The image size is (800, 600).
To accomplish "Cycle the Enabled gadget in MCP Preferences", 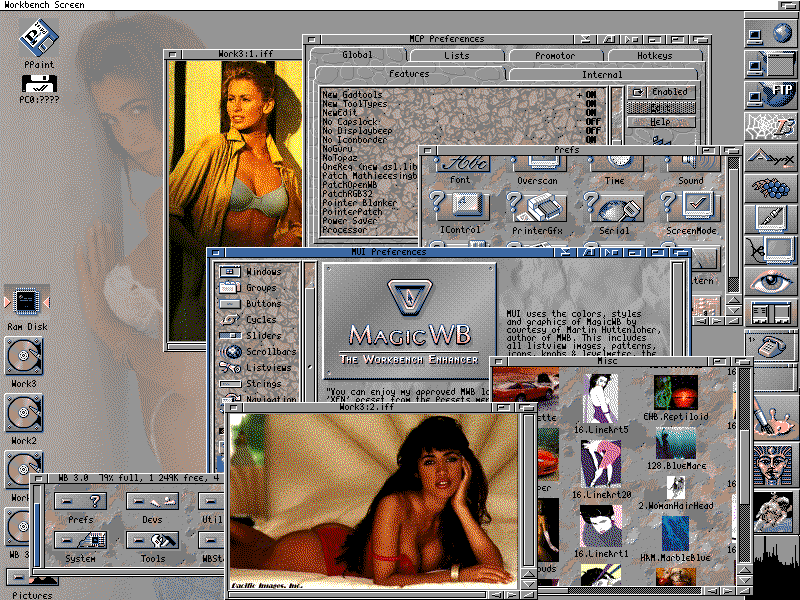I will click(661, 92).
